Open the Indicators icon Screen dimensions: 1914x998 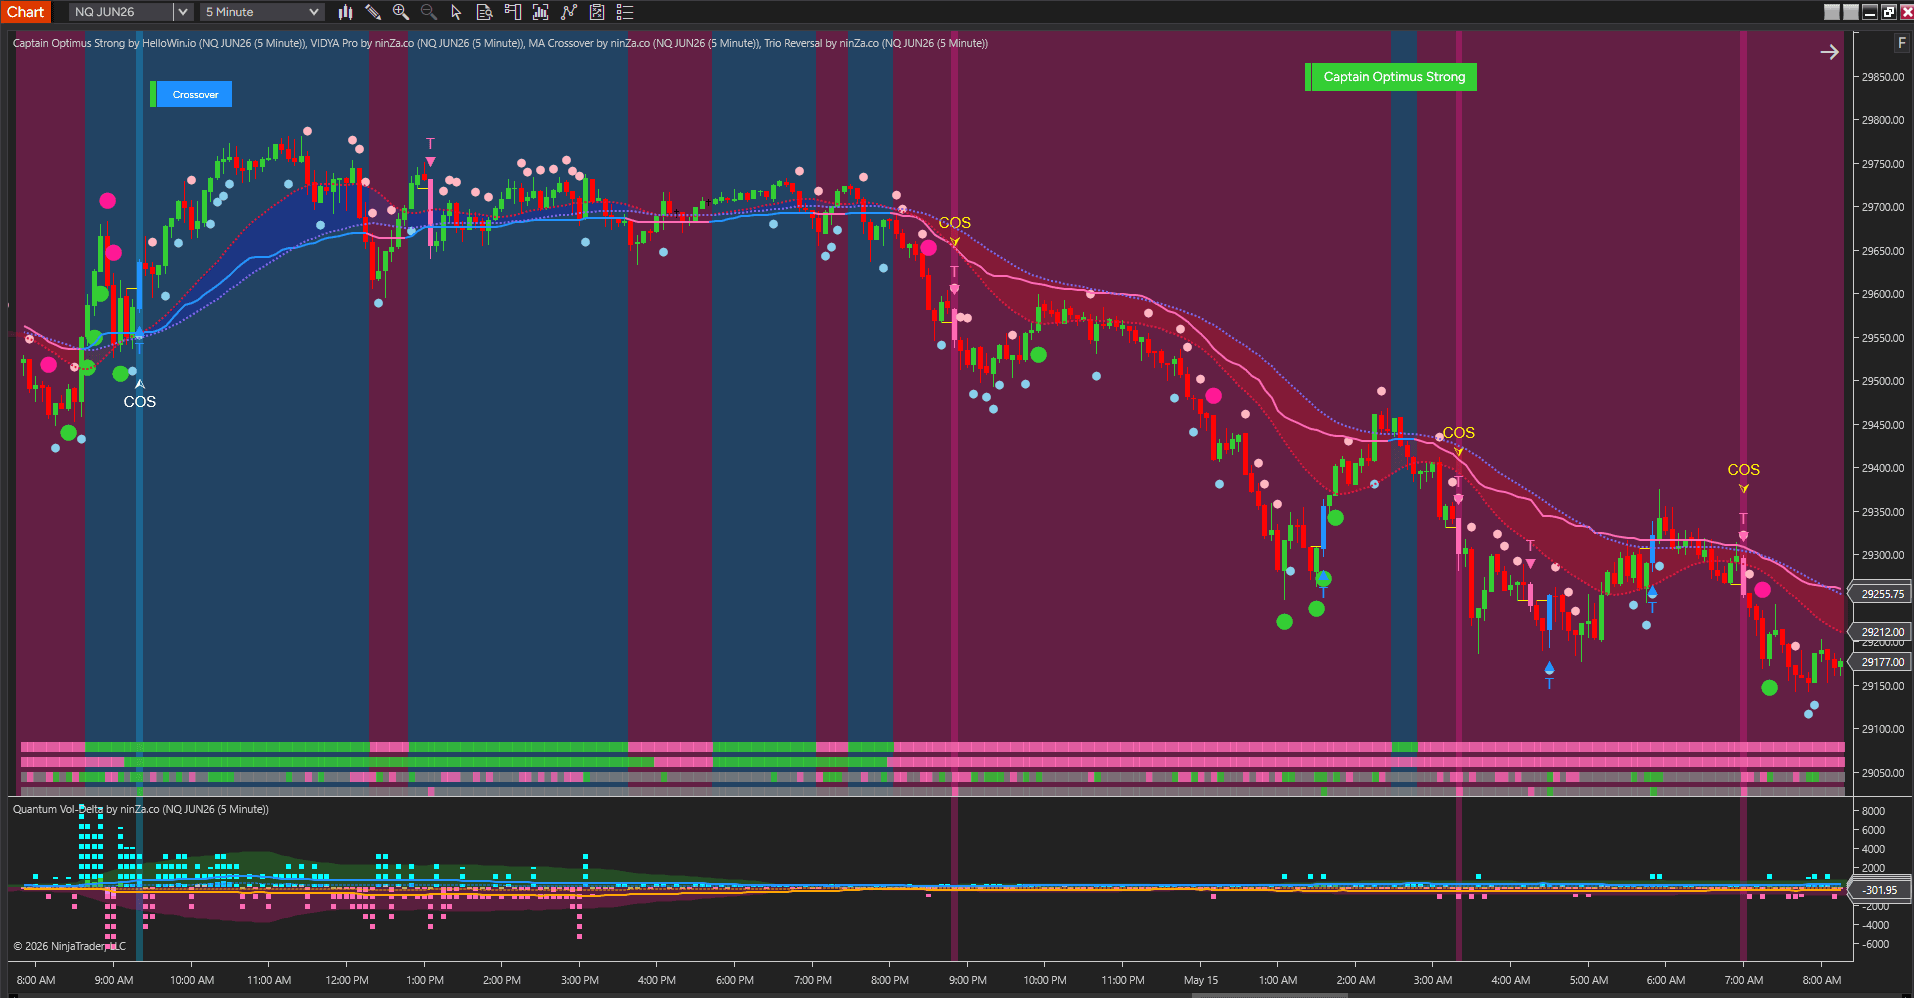pos(569,12)
